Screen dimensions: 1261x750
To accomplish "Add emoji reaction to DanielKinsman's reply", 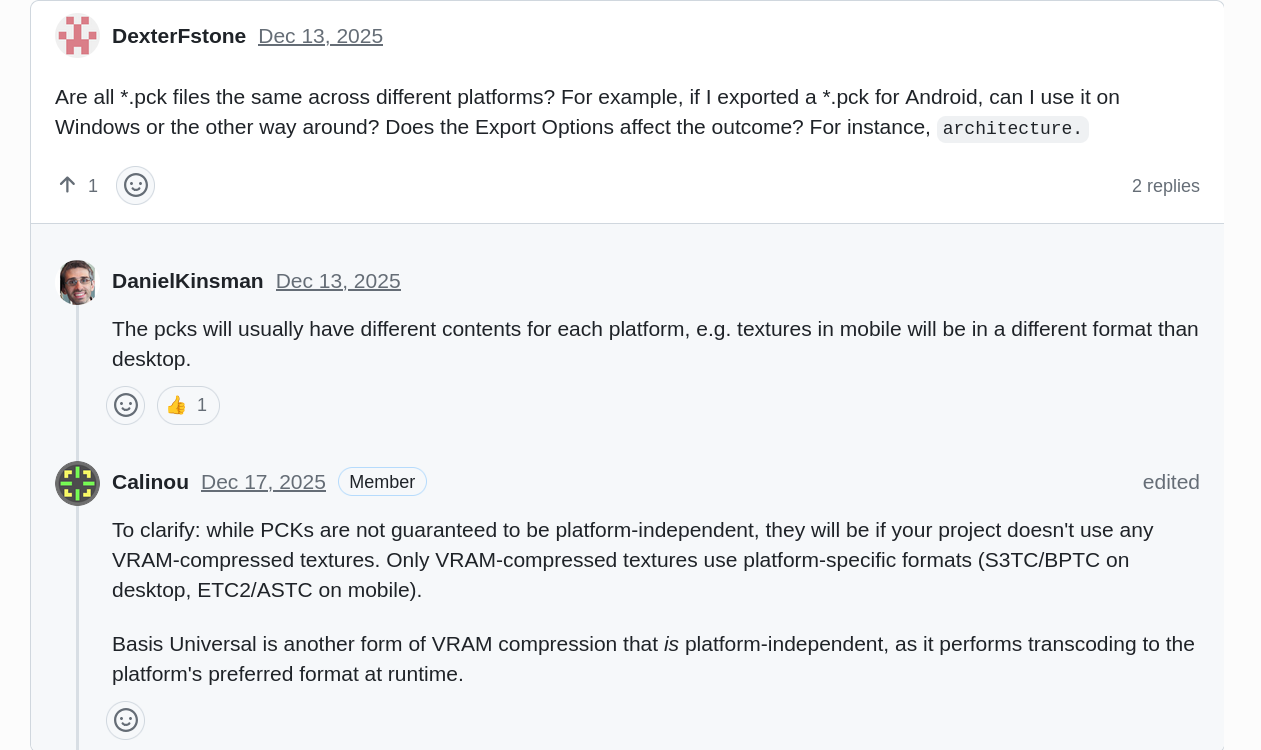I will point(126,405).
